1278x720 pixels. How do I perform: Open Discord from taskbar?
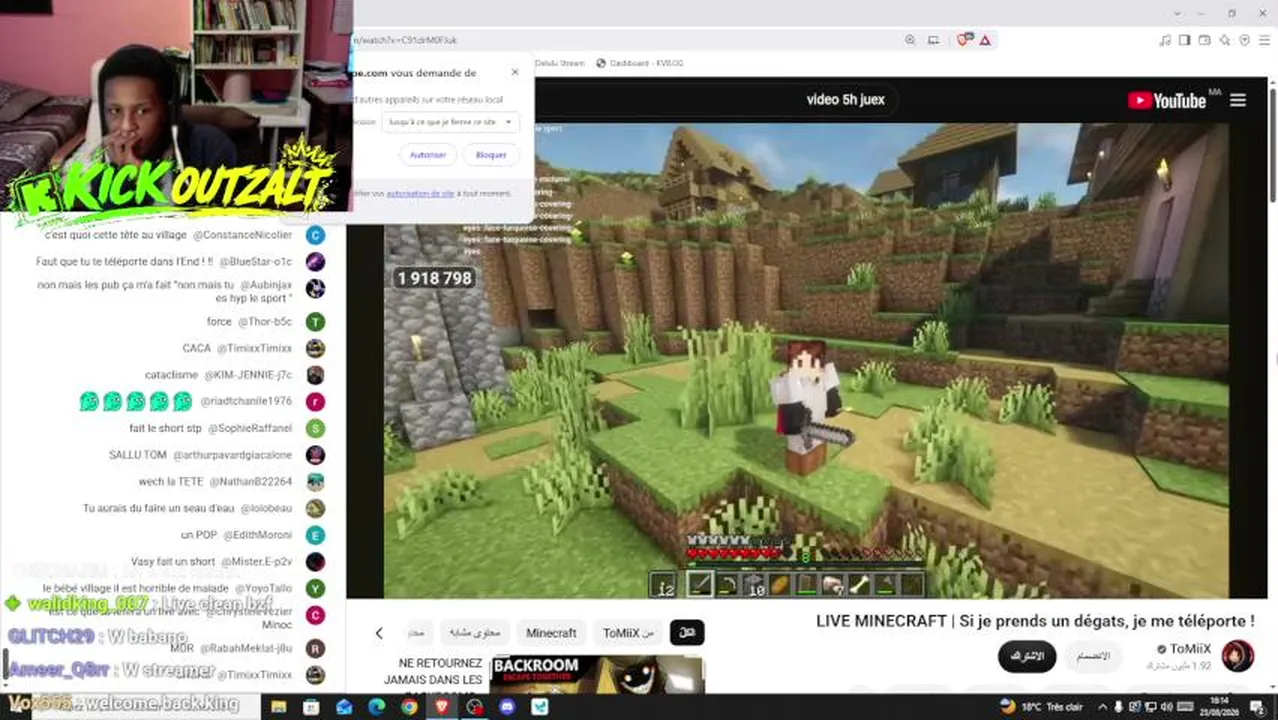507,707
